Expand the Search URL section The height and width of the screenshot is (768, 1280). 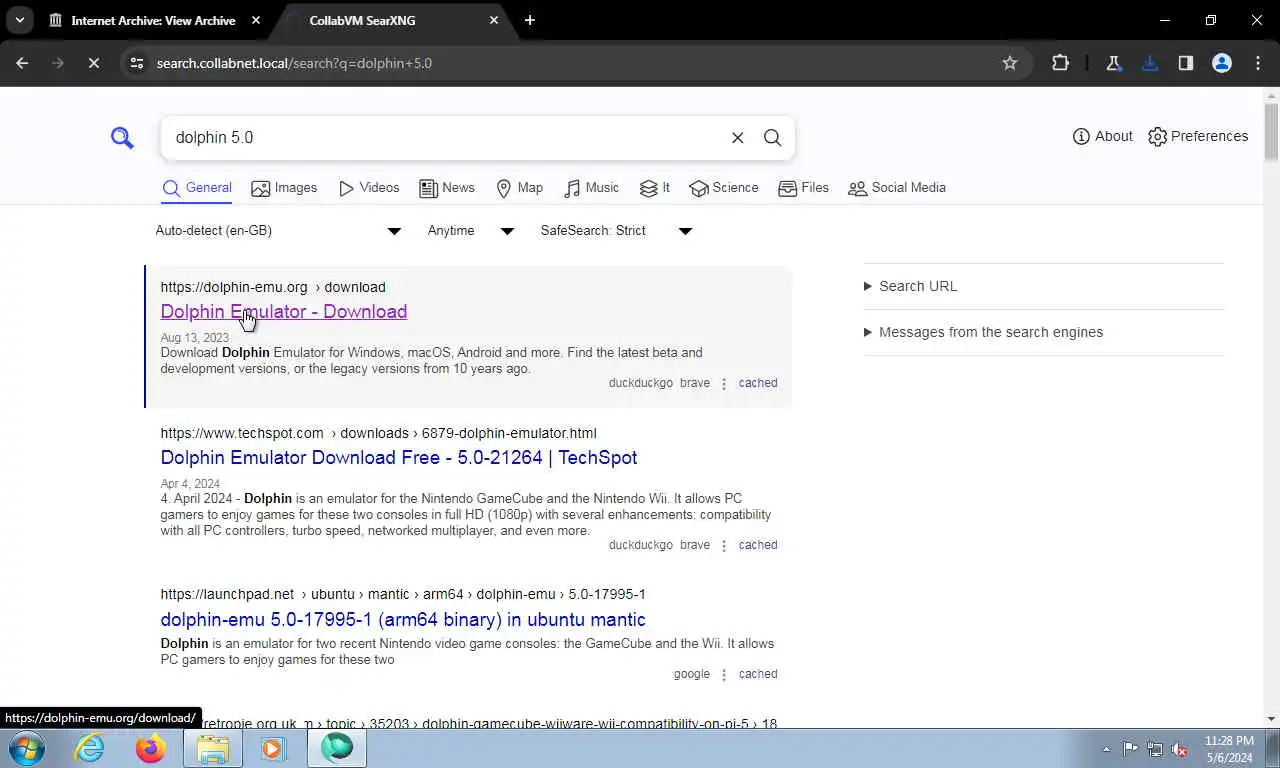(910, 286)
